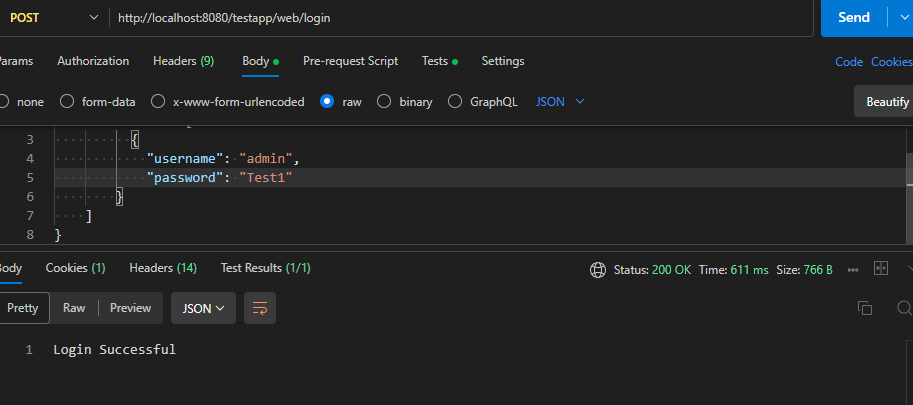The width and height of the screenshot is (913, 405).
Task: Open the response JSON format dropdown
Action: (203, 308)
